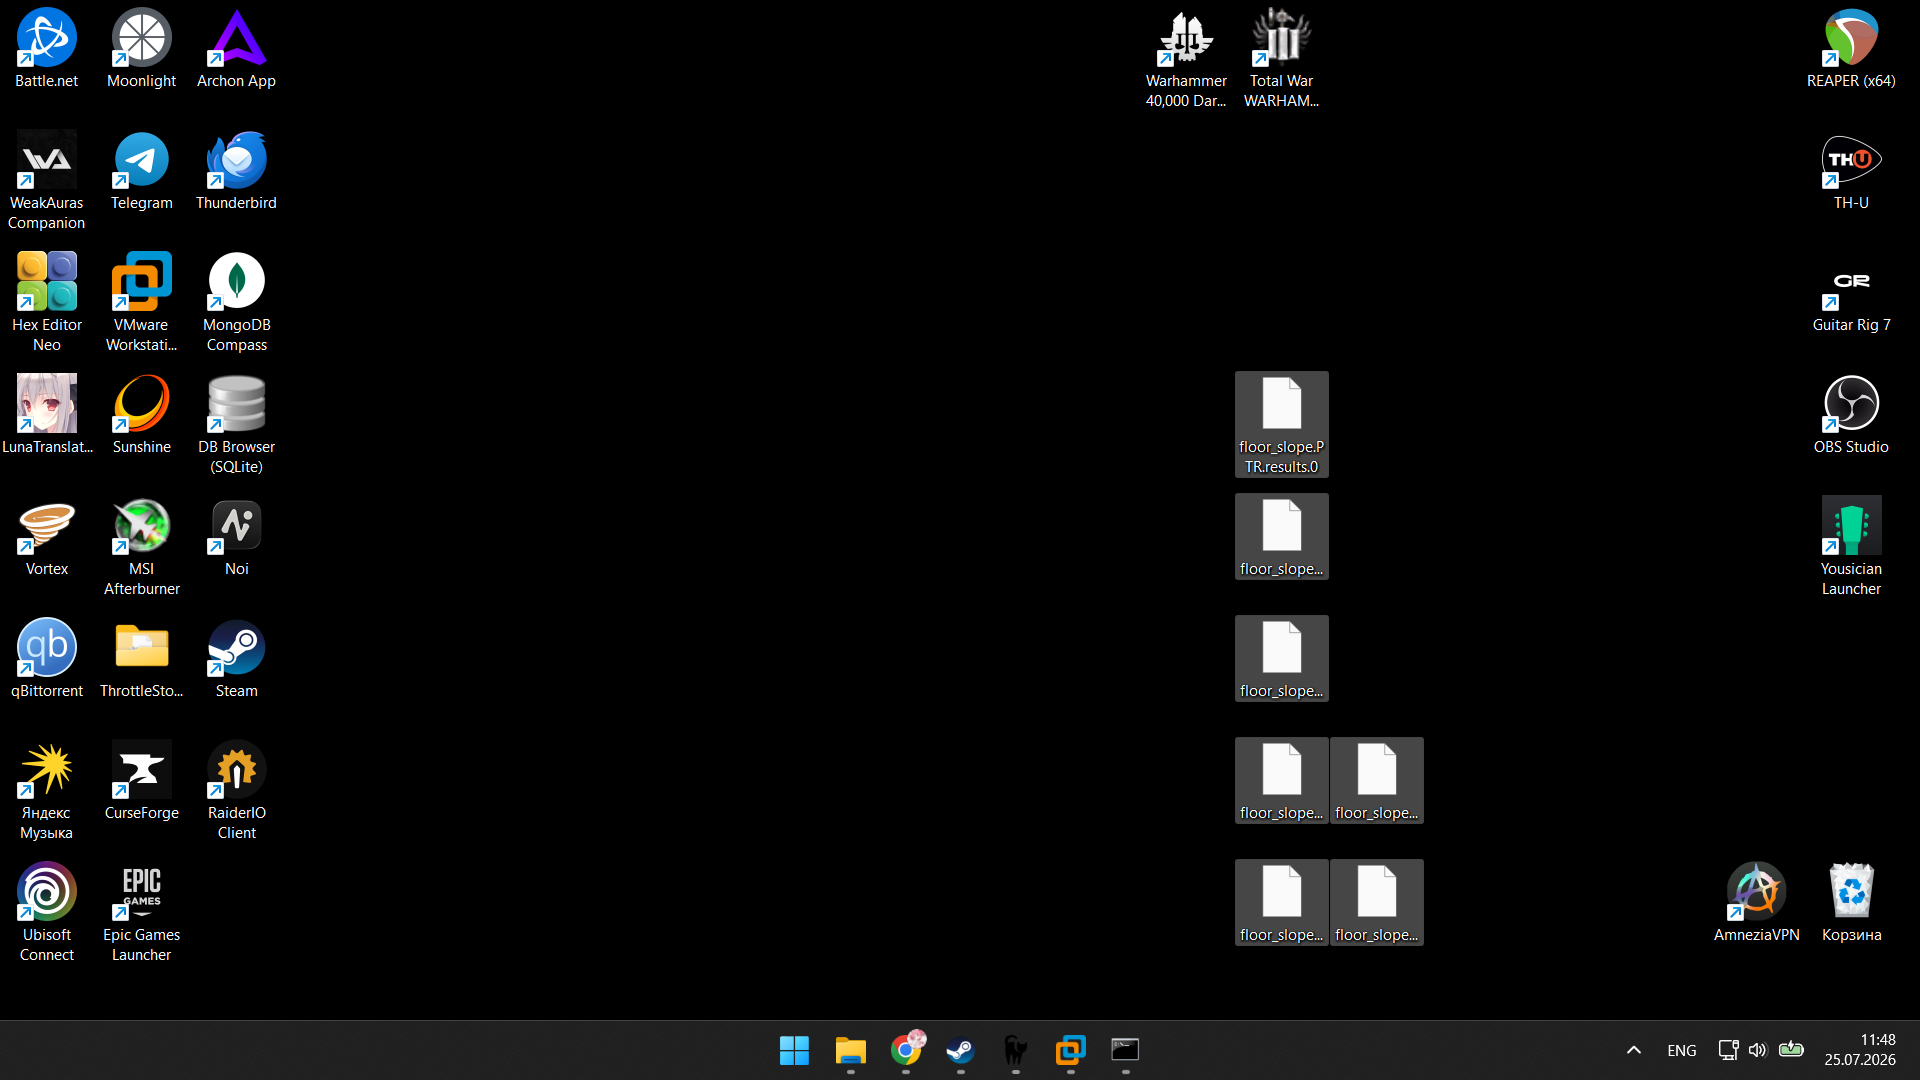
Task: Select the ThrottleStop folder icon
Action: click(141, 659)
